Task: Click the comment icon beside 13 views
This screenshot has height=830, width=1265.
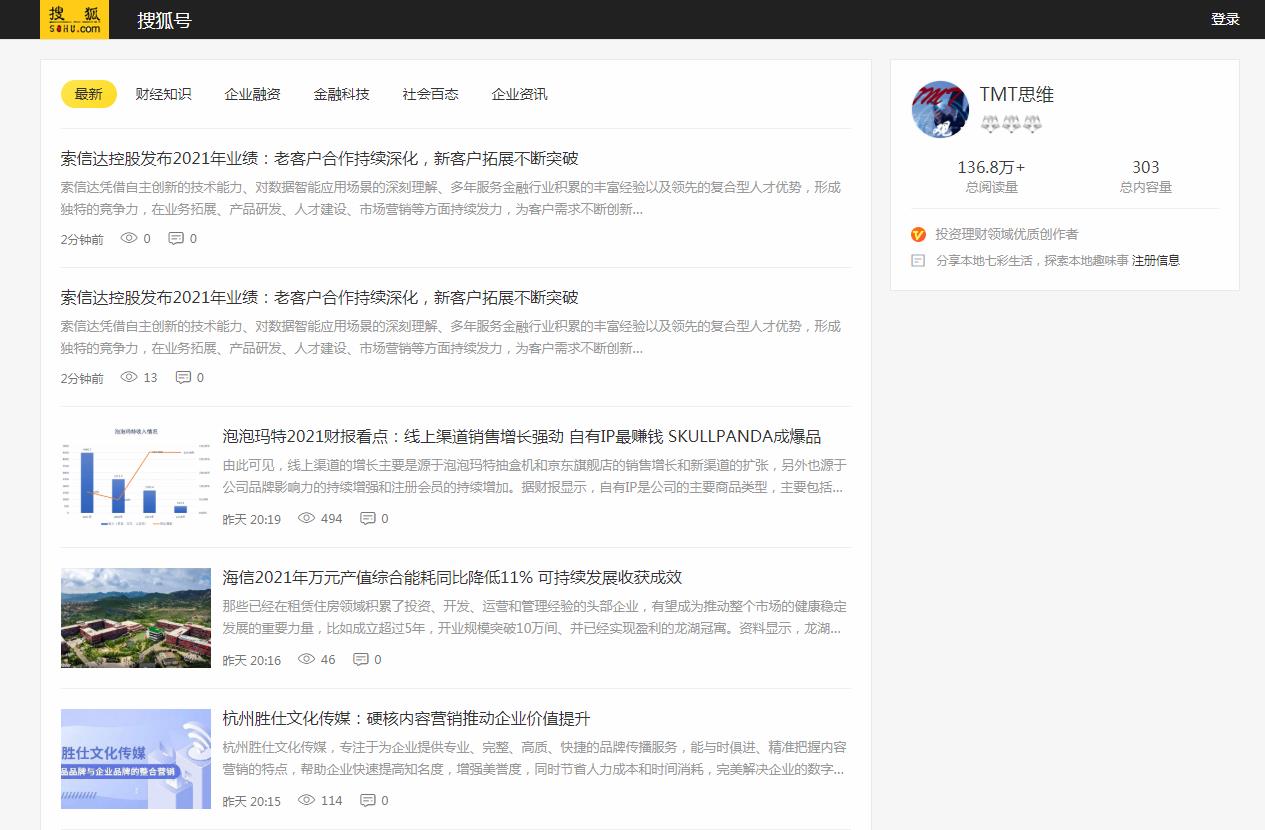Action: (x=183, y=377)
